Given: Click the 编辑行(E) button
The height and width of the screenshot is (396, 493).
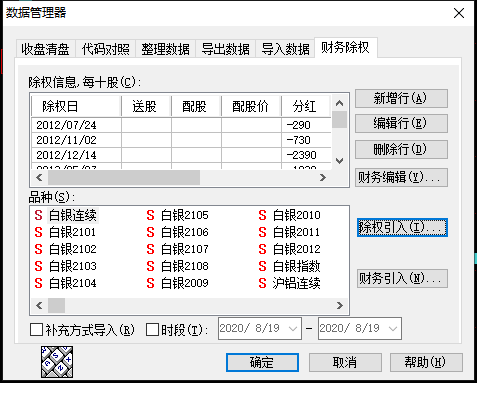Looking at the screenshot, I should pos(401,124).
